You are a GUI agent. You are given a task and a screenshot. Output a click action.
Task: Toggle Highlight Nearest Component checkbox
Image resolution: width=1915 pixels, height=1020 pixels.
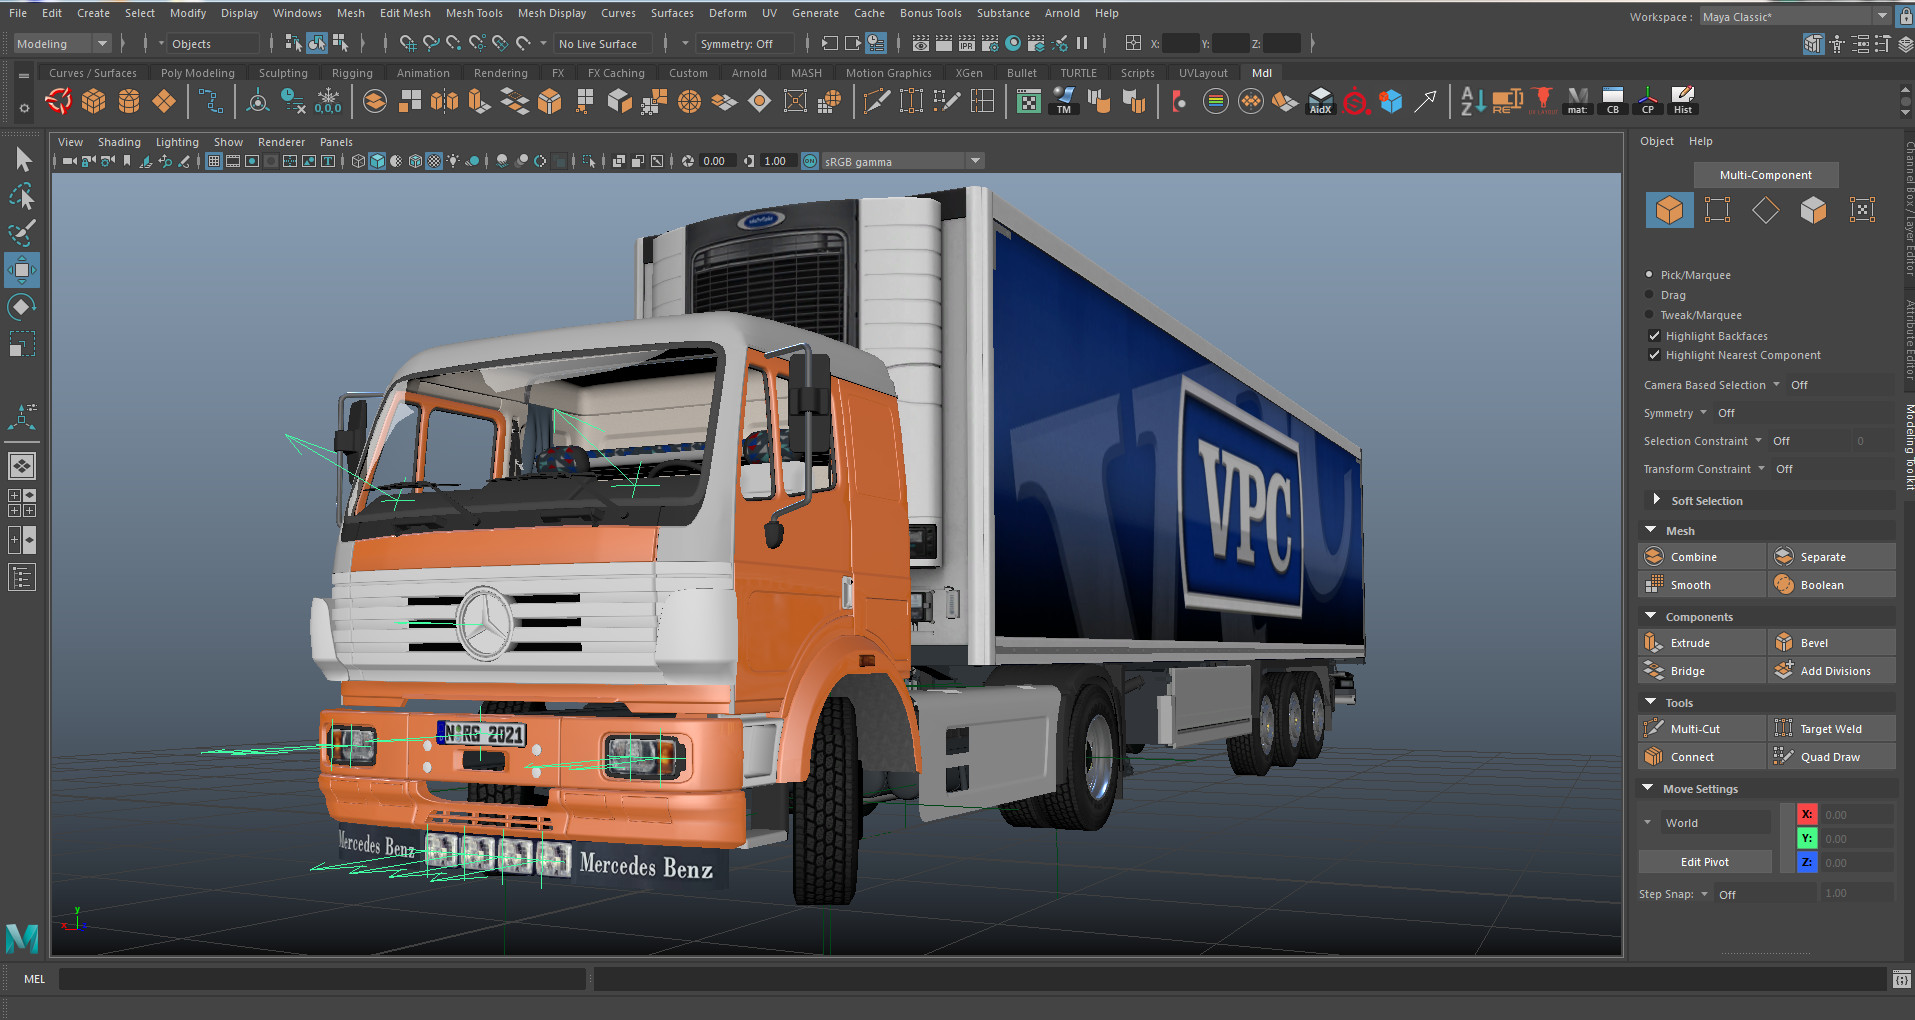coord(1654,355)
